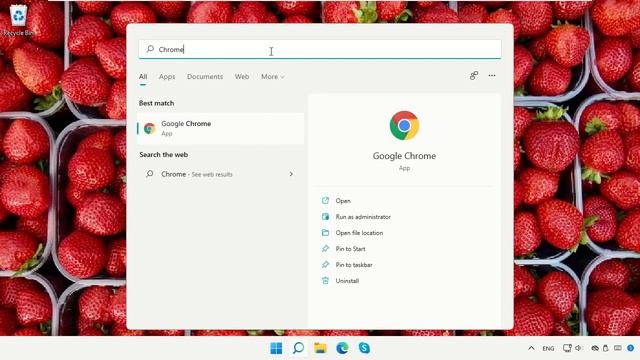Open the Recycle Bin desktop icon
Image resolution: width=640 pixels, height=360 pixels.
(x=18, y=20)
